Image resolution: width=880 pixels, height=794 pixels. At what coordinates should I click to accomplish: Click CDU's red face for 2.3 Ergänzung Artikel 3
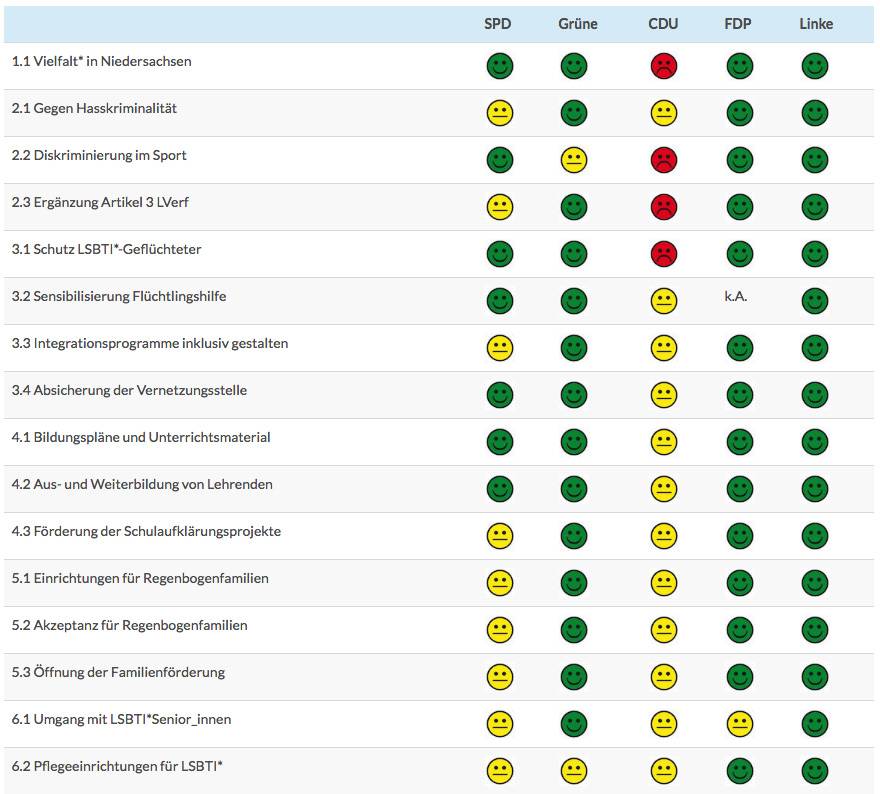point(664,207)
